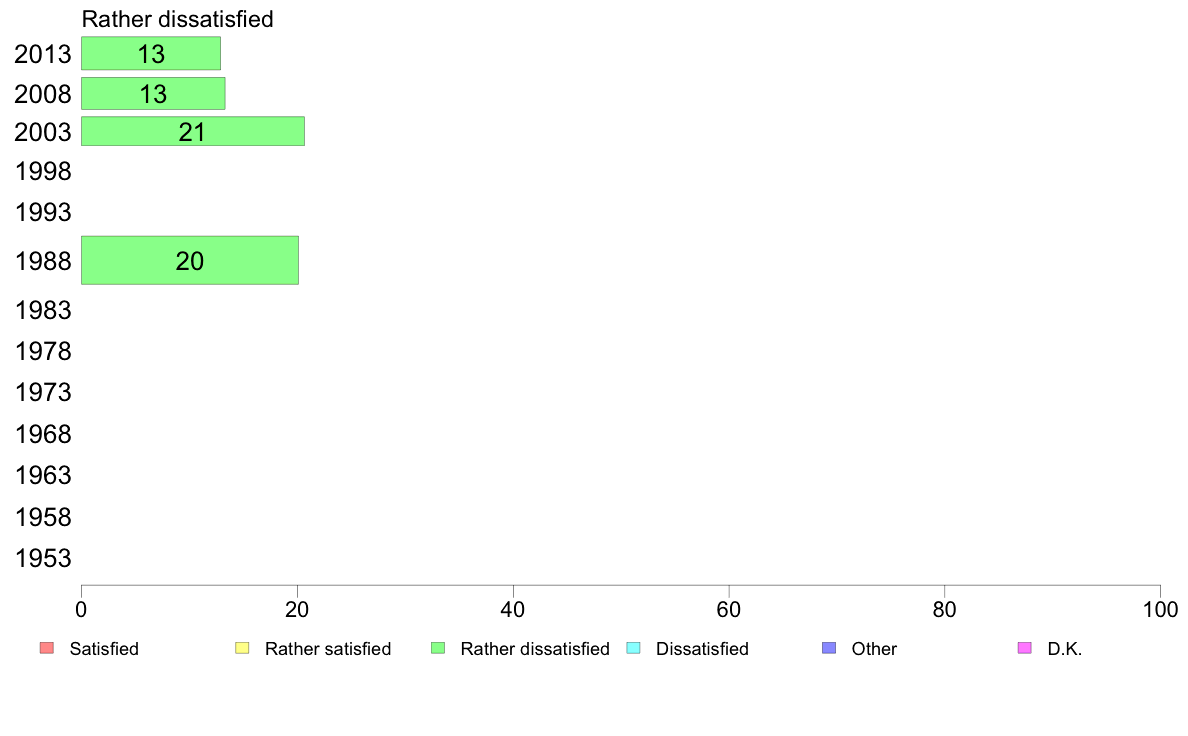Click the blue Other legend swatch
The image size is (1188, 736).
pos(828,648)
